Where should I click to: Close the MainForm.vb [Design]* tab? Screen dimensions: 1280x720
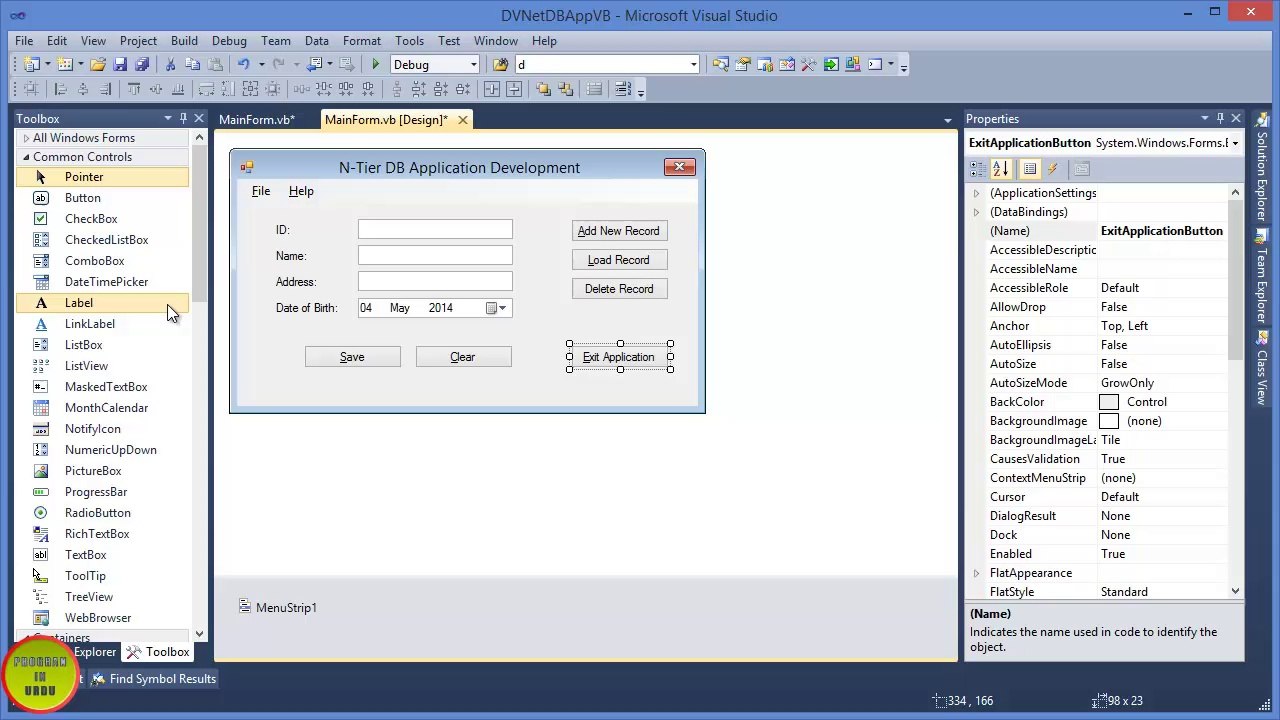pyautogui.click(x=462, y=120)
